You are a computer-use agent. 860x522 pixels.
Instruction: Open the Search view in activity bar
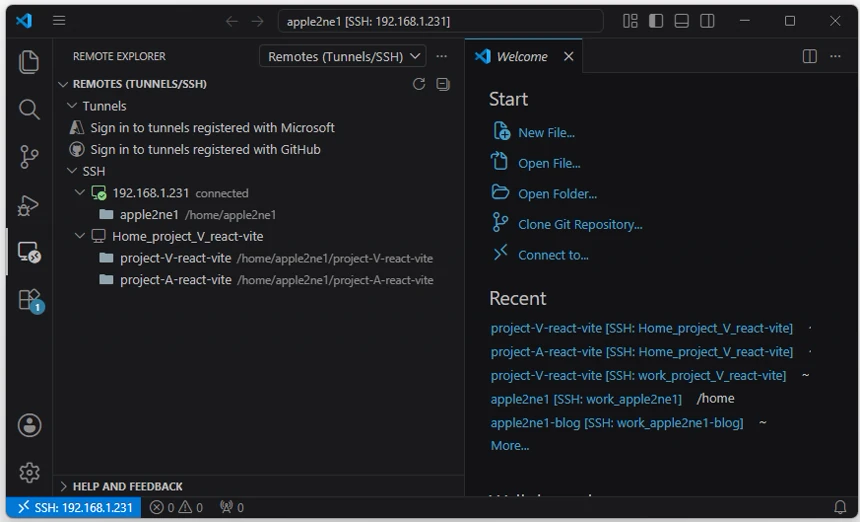[29, 109]
